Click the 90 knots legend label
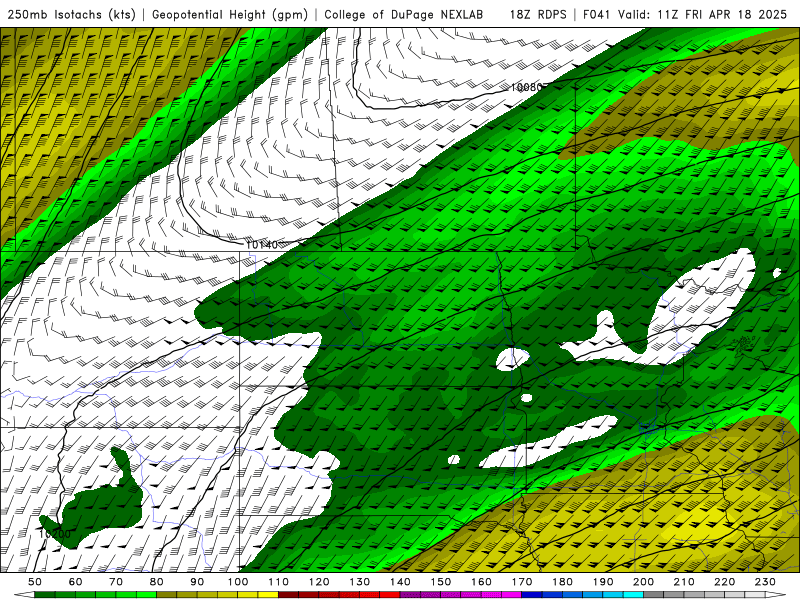This screenshot has width=800, height=600. coord(197,582)
